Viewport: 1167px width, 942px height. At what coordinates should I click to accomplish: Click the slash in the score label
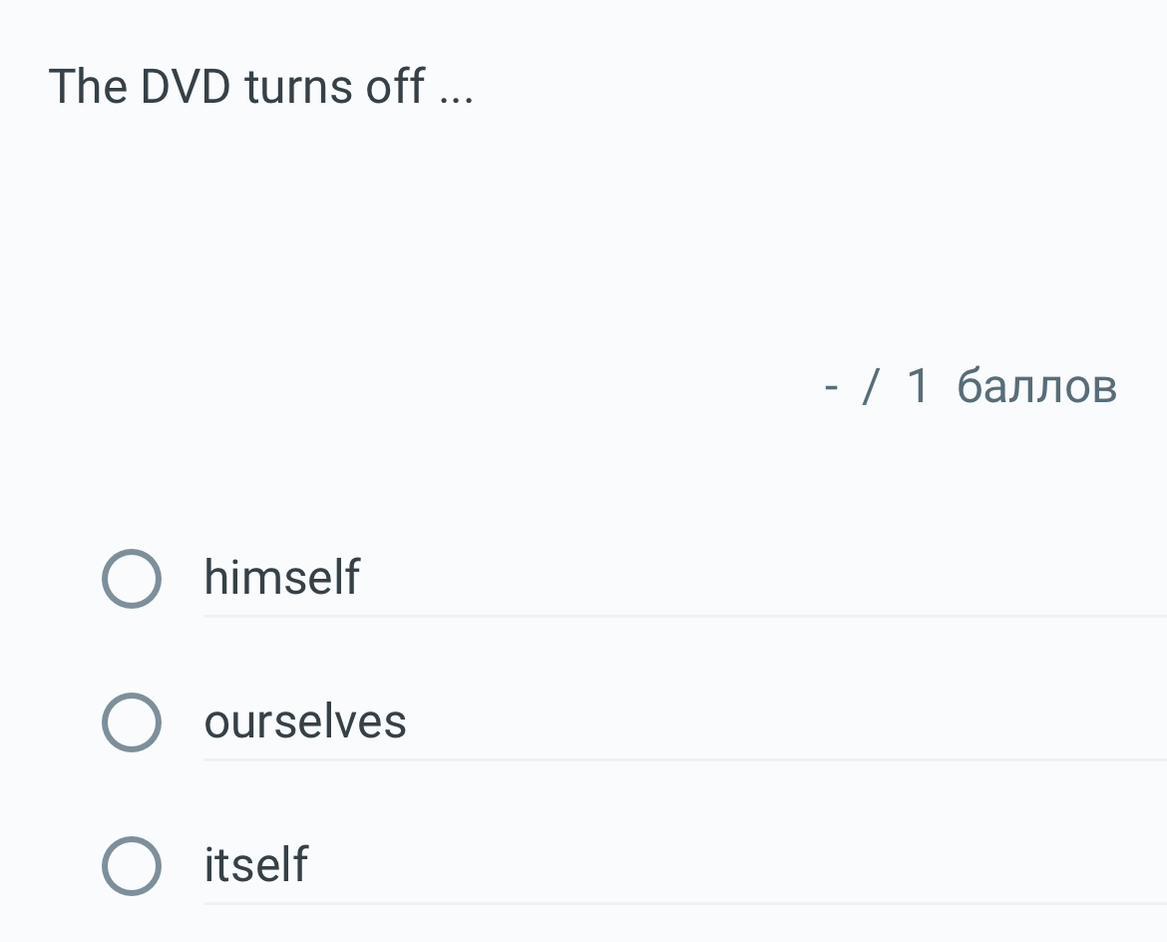tap(871, 386)
